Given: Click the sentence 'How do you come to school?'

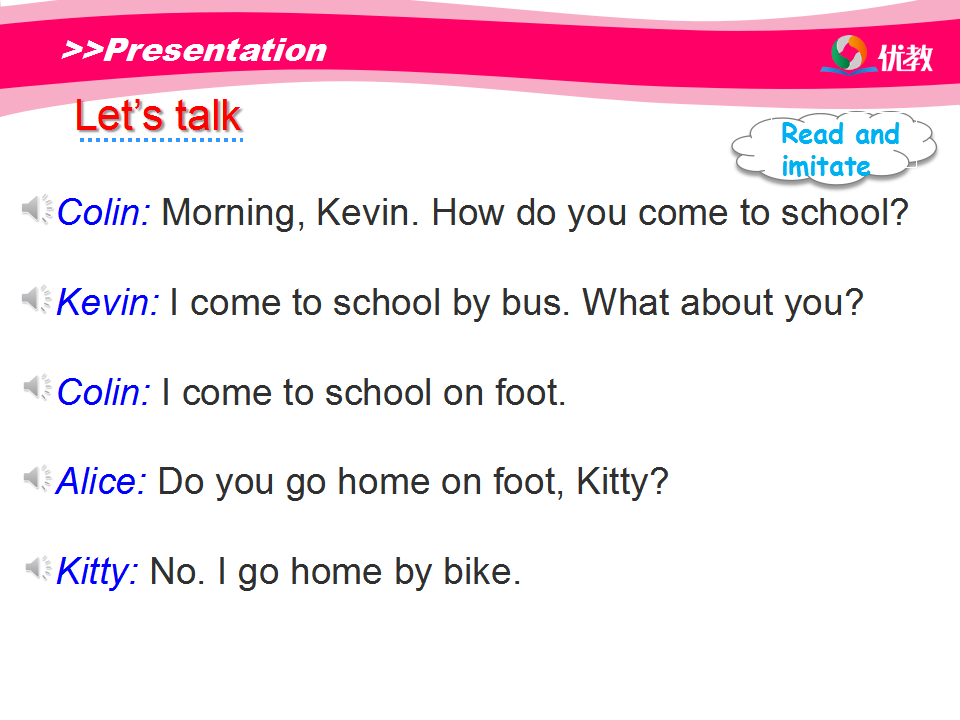Looking at the screenshot, I should pos(669,212).
